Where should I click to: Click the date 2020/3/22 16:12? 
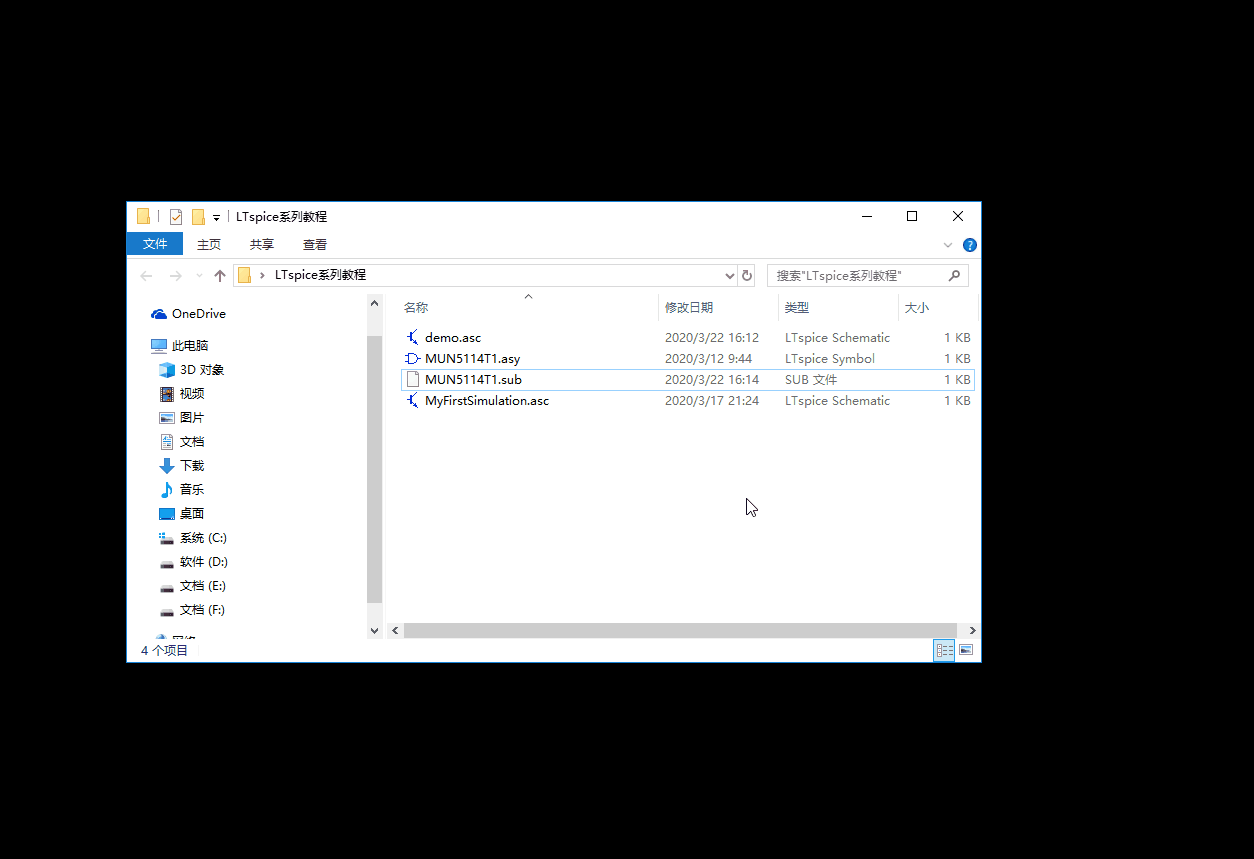click(712, 338)
